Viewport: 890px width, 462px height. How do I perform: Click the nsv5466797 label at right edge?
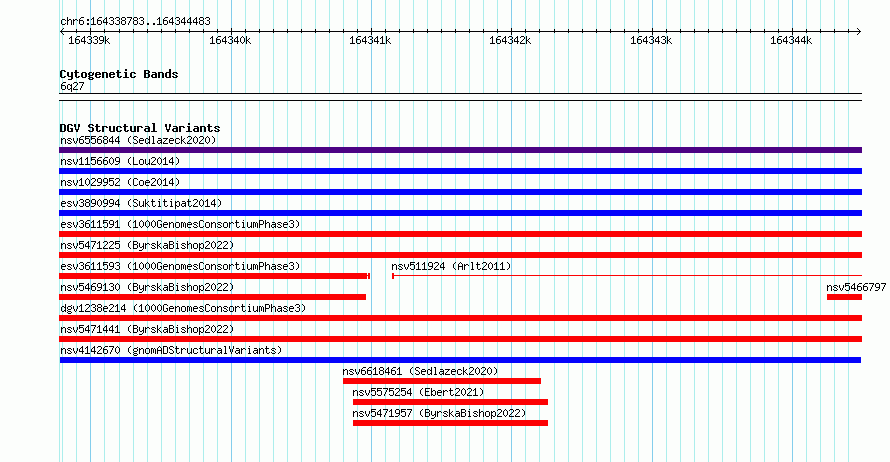[856, 287]
